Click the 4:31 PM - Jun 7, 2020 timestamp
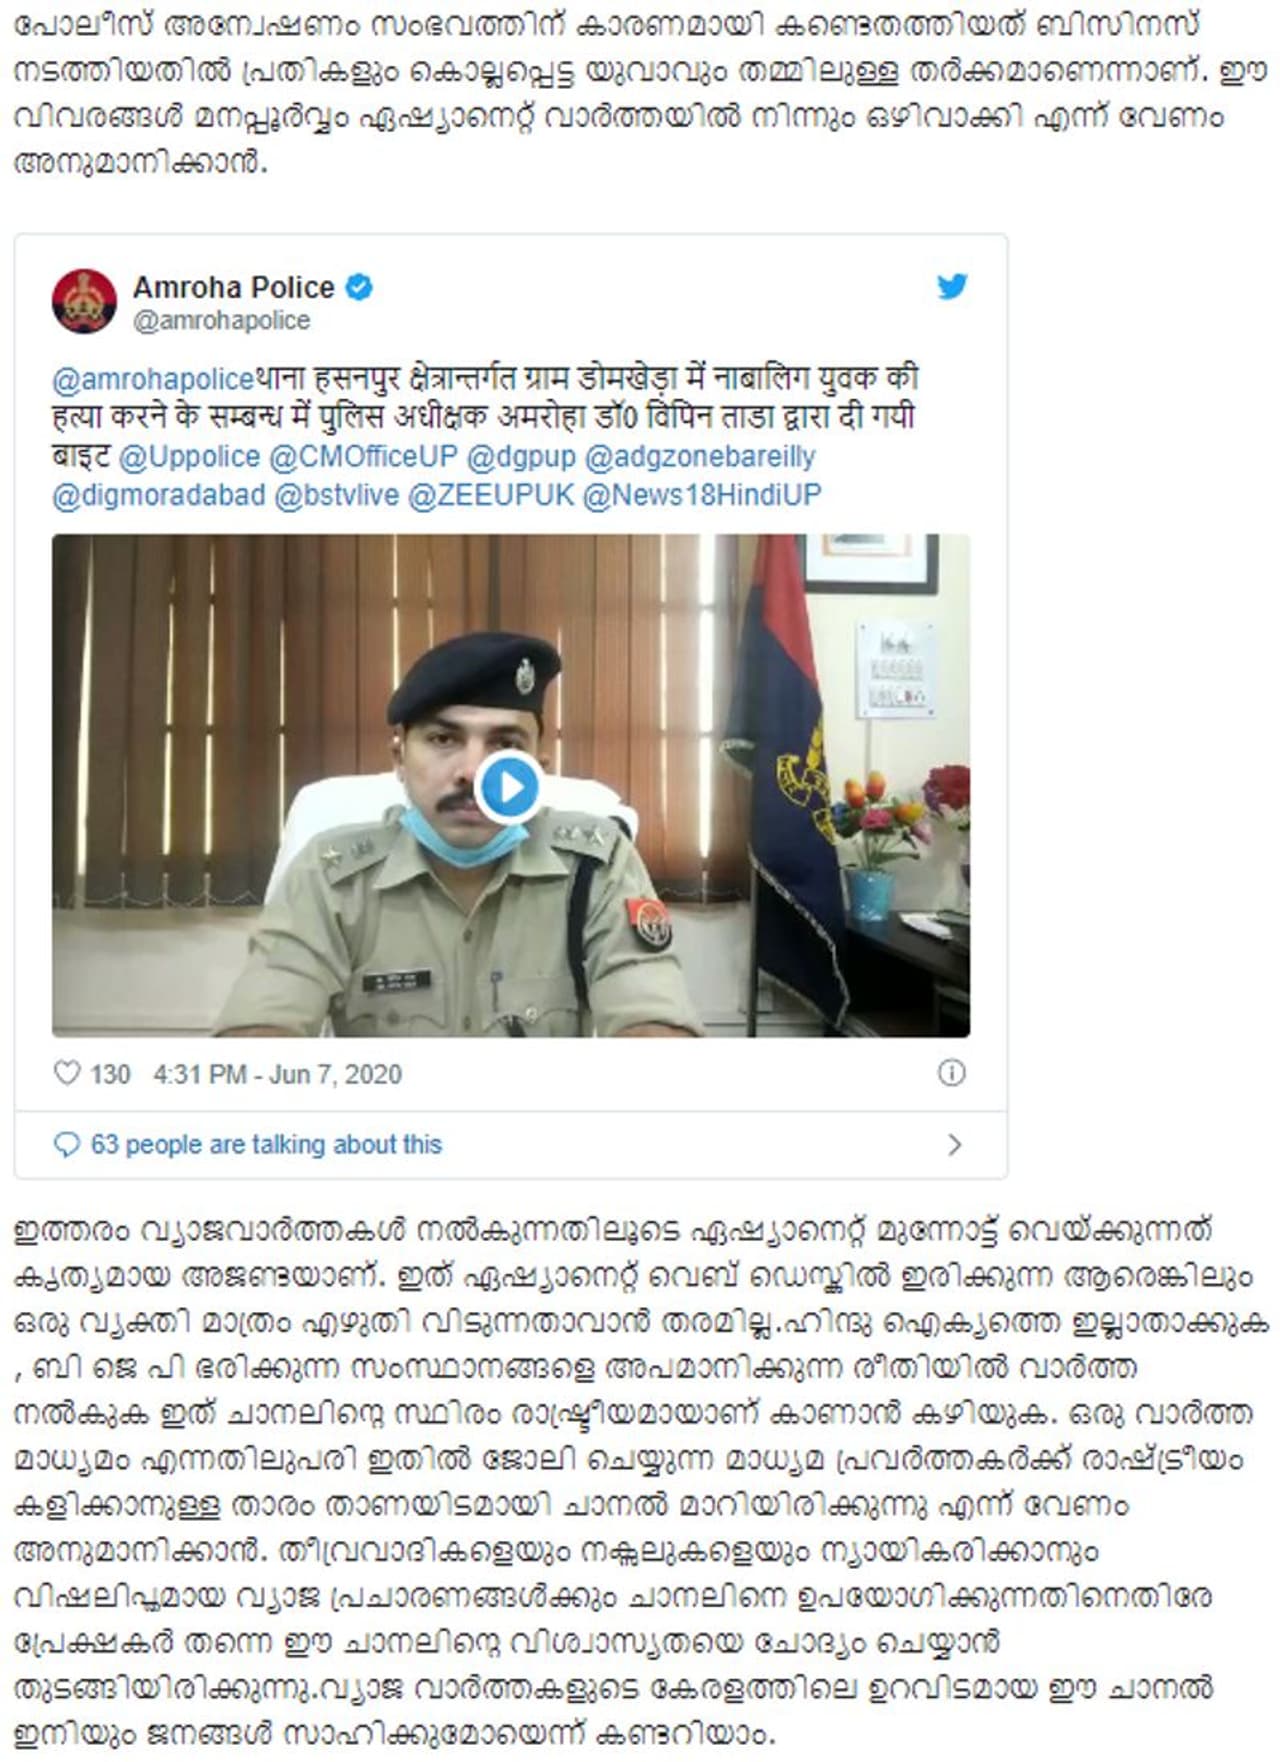The image size is (1280, 1762). click(x=277, y=1074)
